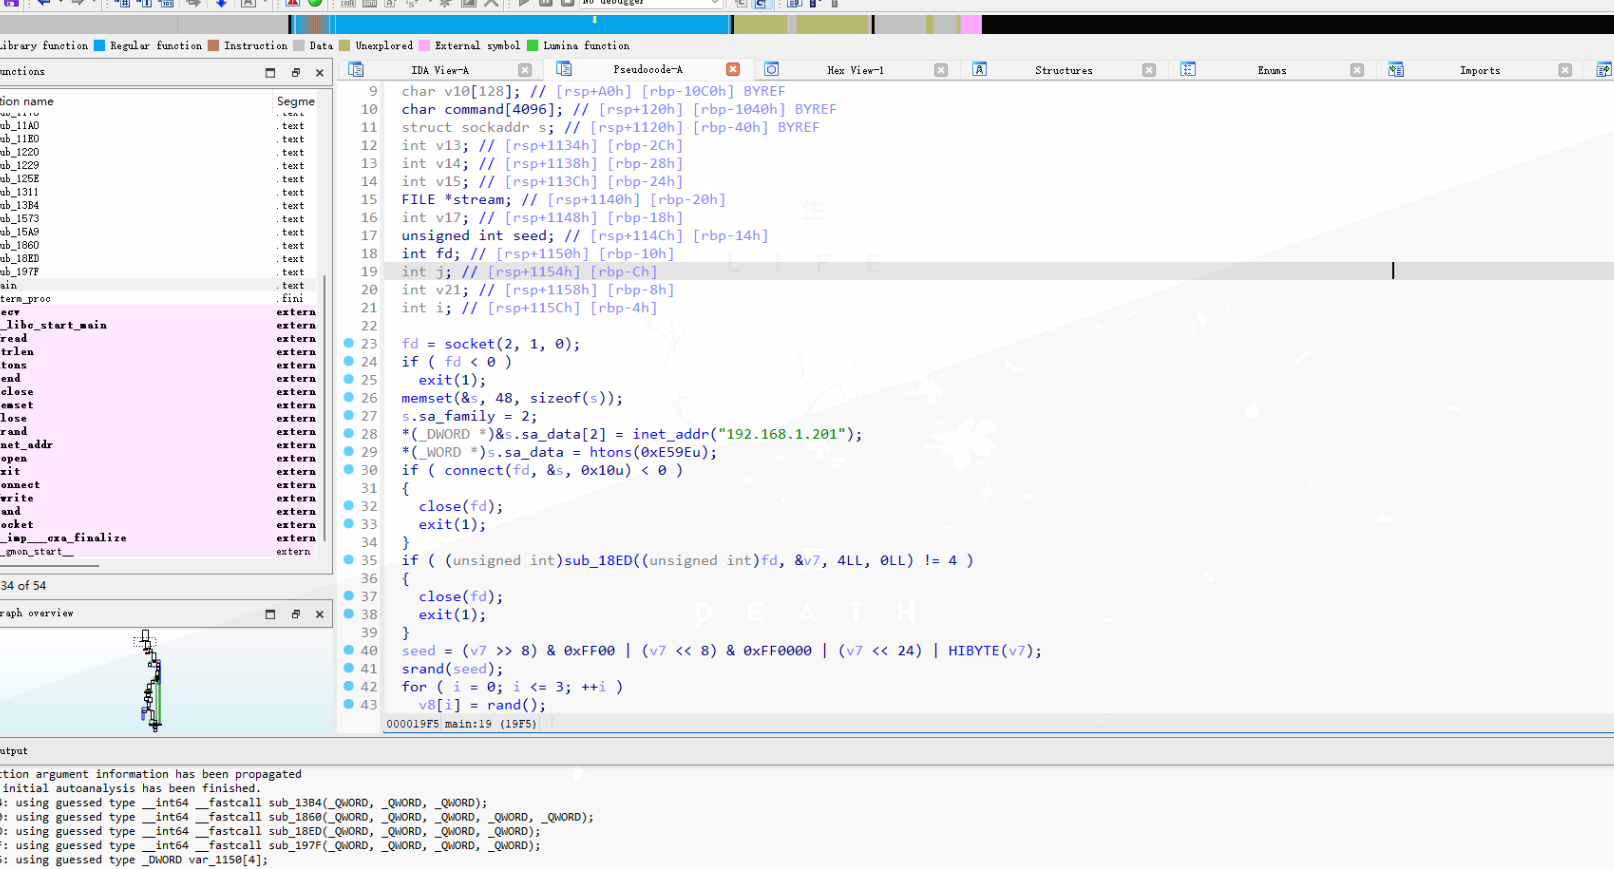Toggle breakpoint dot on line 23
1614x869 pixels.
click(x=349, y=343)
